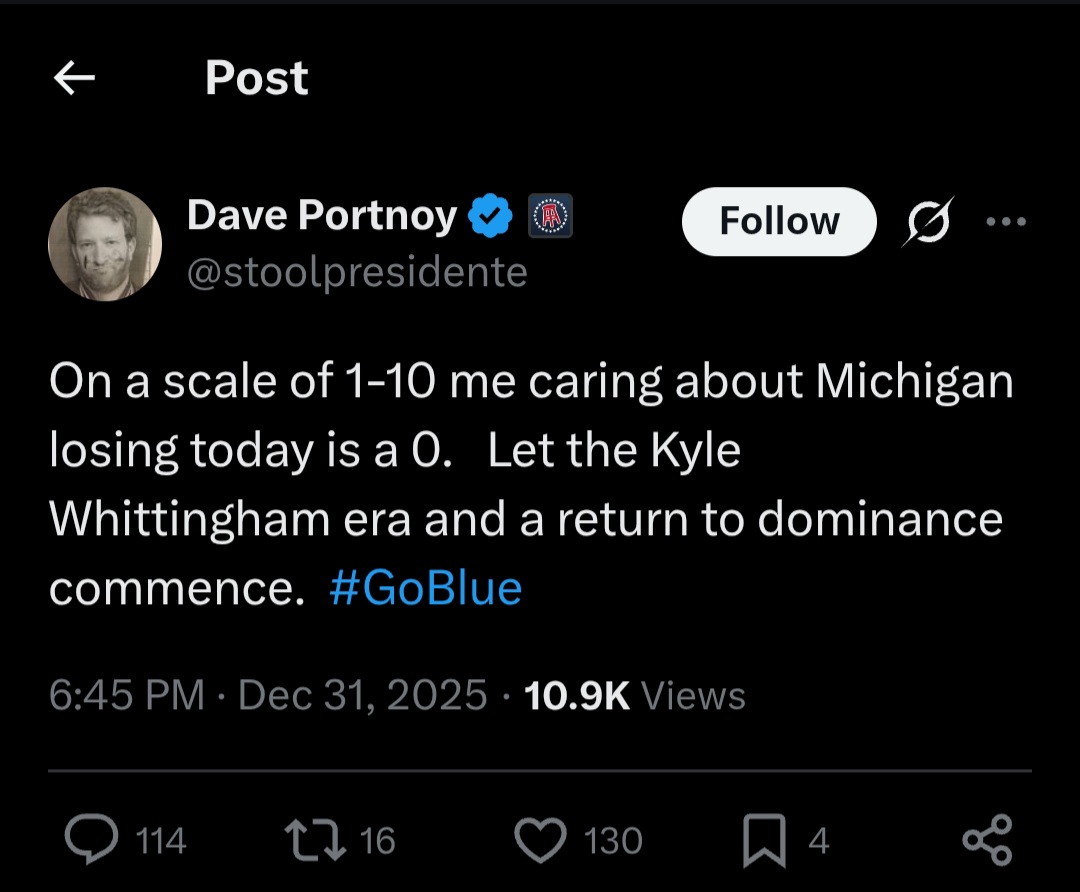Reply to the post via speech bubble
Image resolution: width=1080 pixels, height=892 pixels.
[x=91, y=840]
